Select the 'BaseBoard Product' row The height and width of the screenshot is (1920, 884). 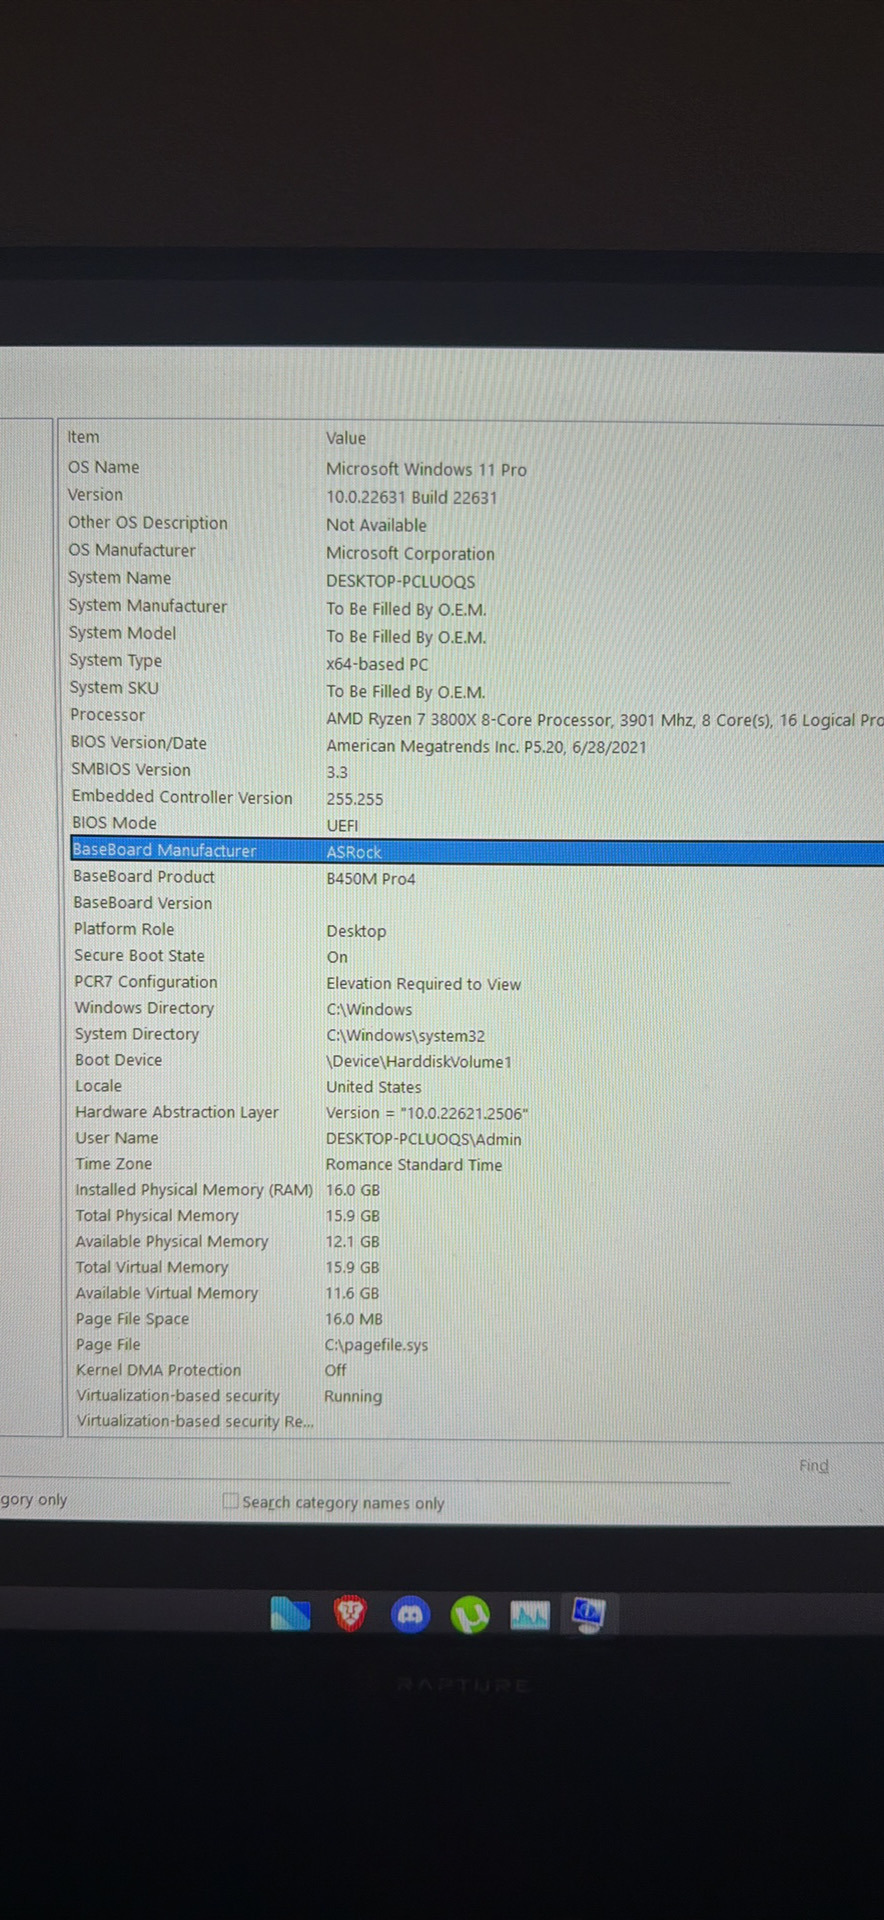pos(475,877)
